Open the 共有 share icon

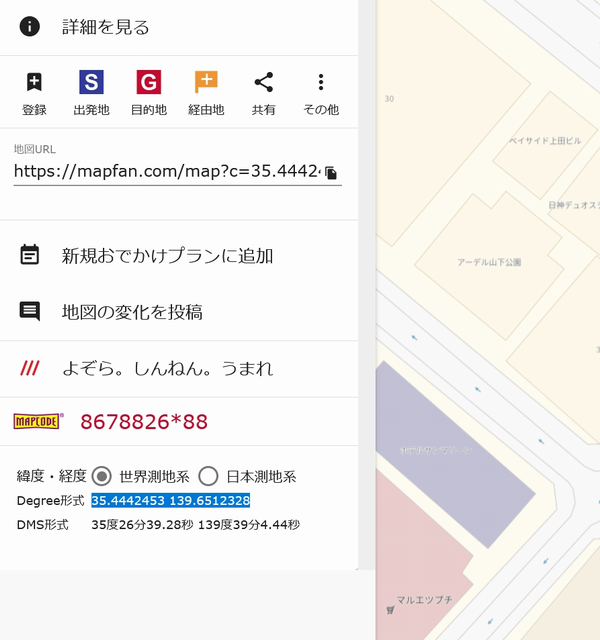(x=264, y=83)
